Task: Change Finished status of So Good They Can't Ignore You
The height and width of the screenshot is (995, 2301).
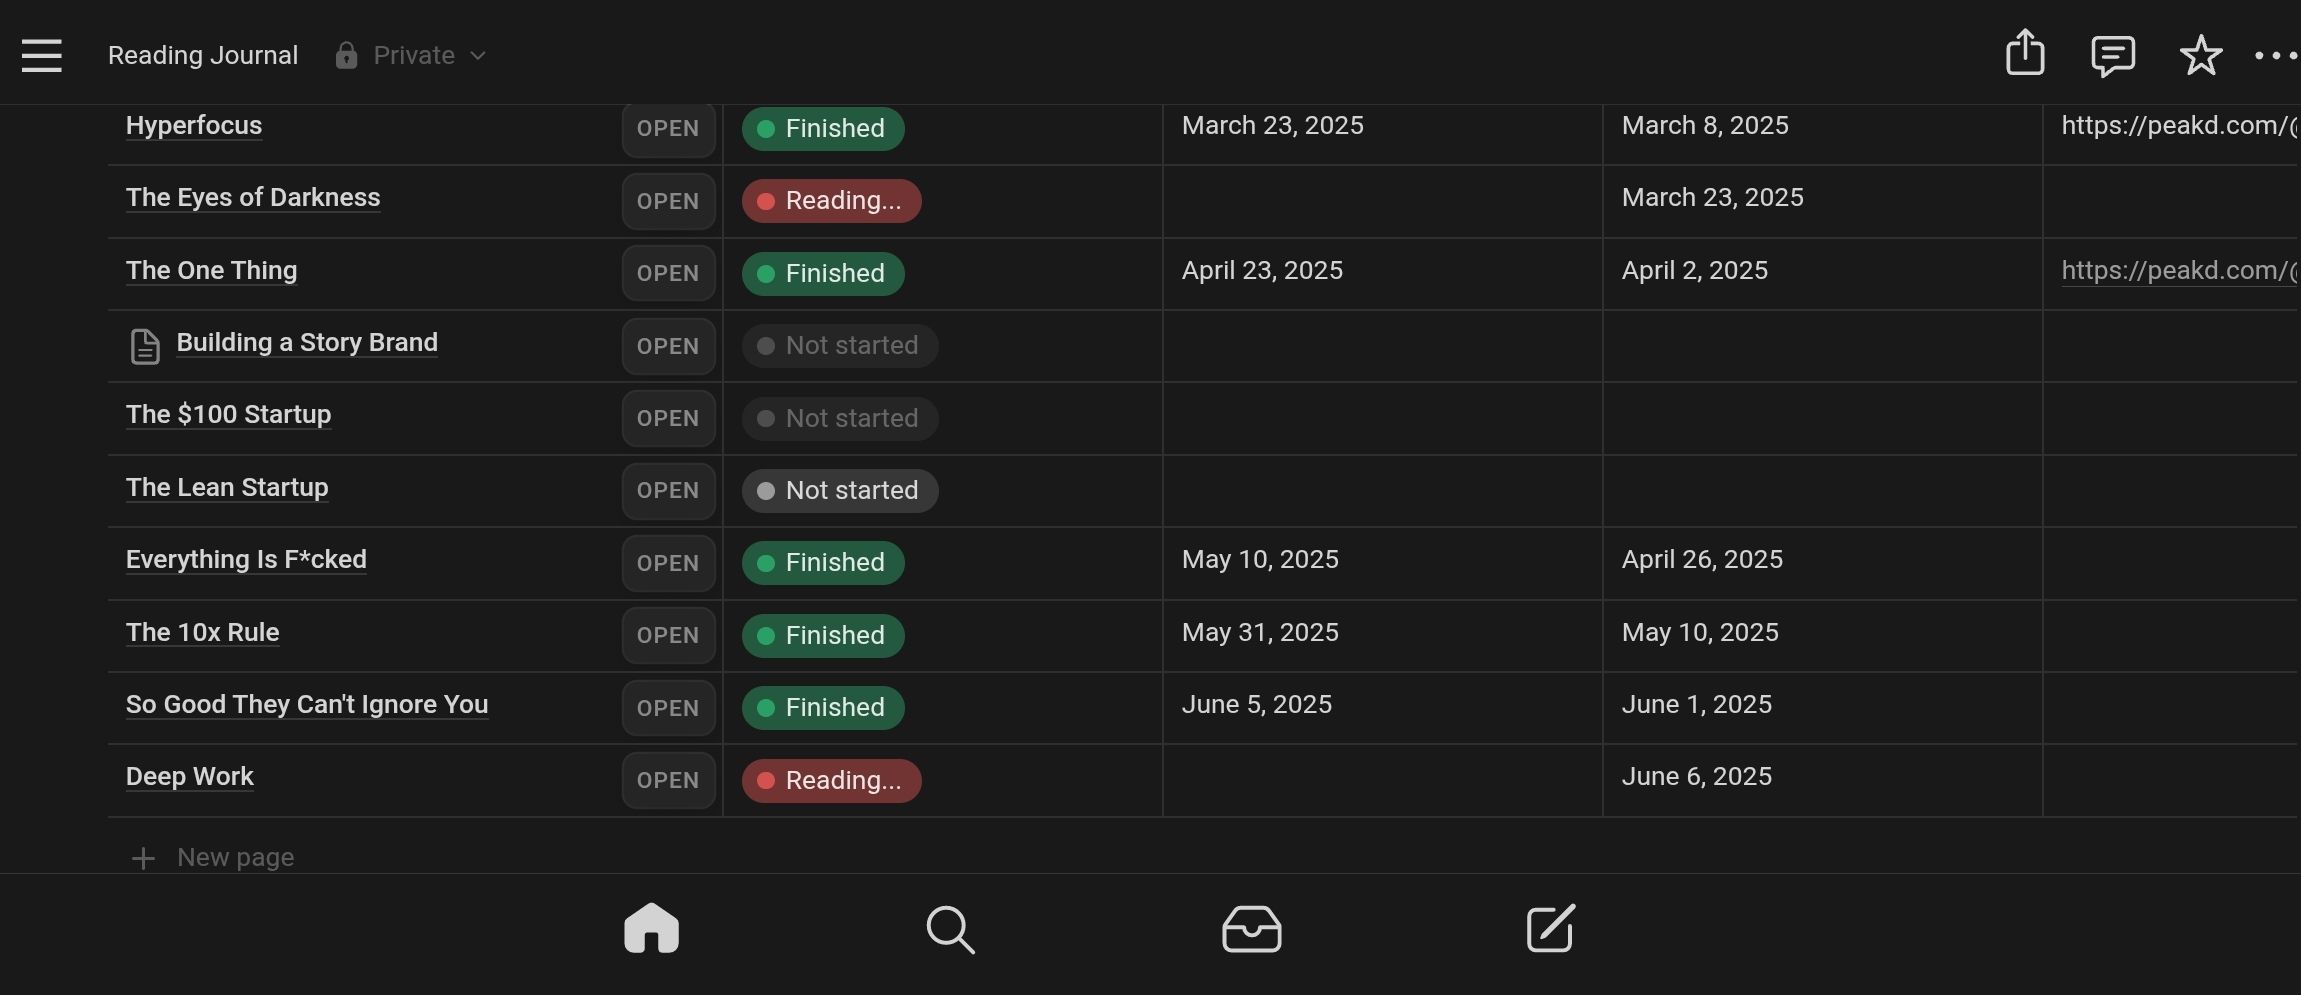Action: [x=823, y=707]
